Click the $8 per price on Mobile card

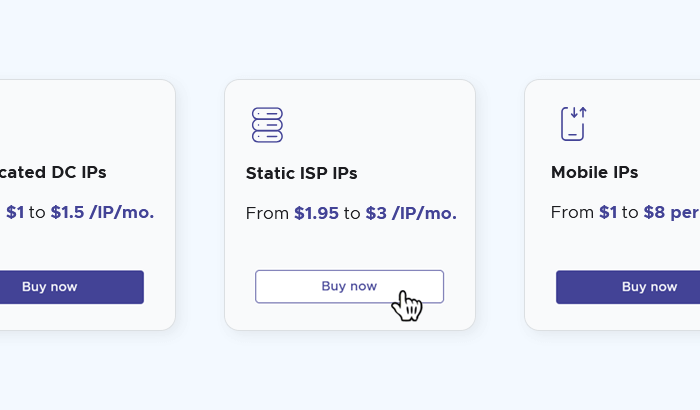click(670, 212)
